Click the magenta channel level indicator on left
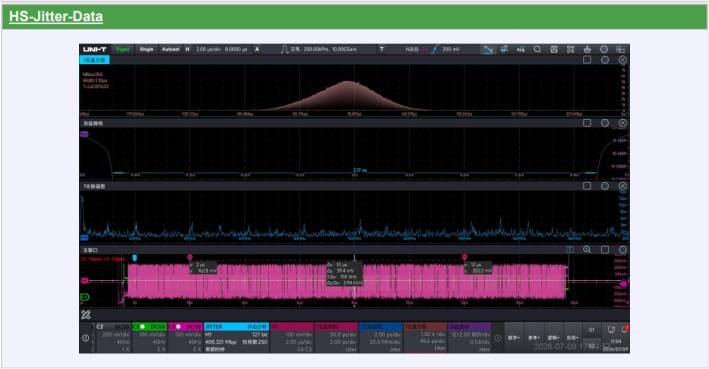The width and height of the screenshot is (709, 369). (x=85, y=280)
